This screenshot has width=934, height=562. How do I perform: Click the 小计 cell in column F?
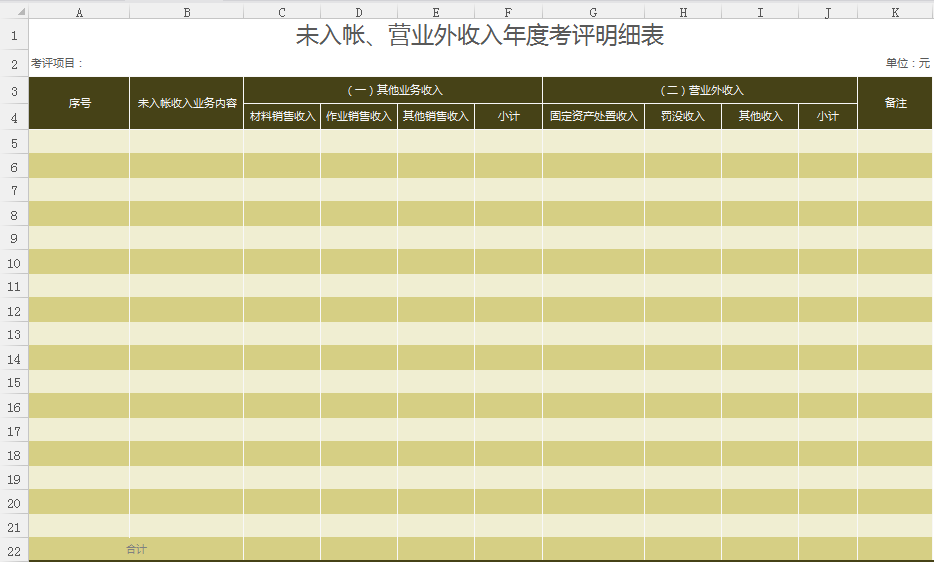pos(508,117)
